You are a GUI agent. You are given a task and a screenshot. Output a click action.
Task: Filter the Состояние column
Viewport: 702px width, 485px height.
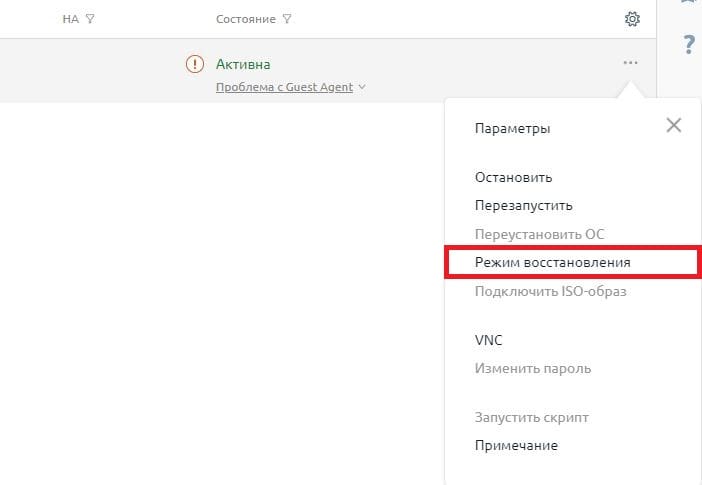click(x=287, y=19)
